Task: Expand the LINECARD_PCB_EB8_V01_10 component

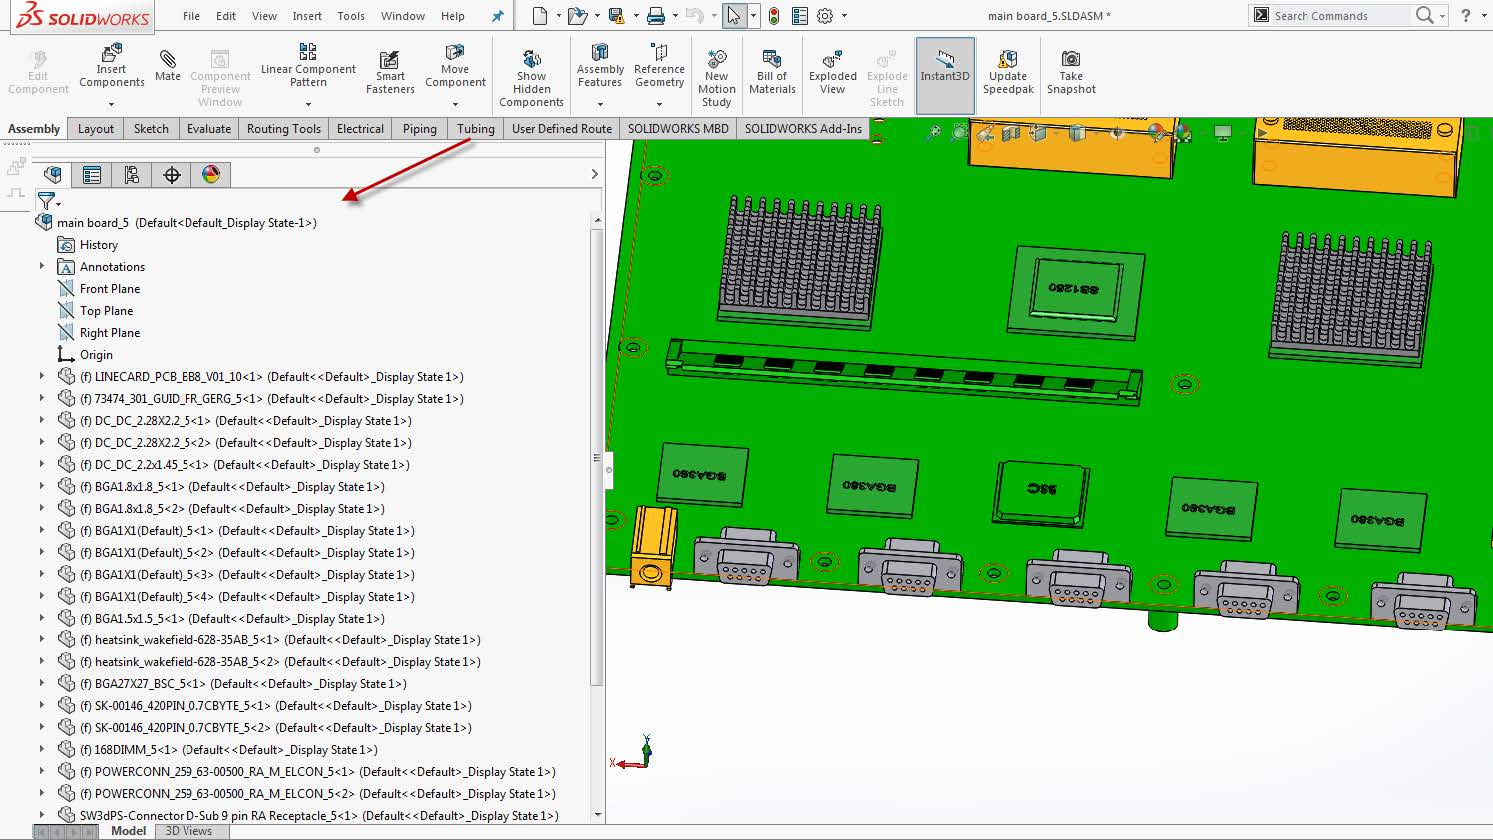Action: pyautogui.click(x=41, y=376)
